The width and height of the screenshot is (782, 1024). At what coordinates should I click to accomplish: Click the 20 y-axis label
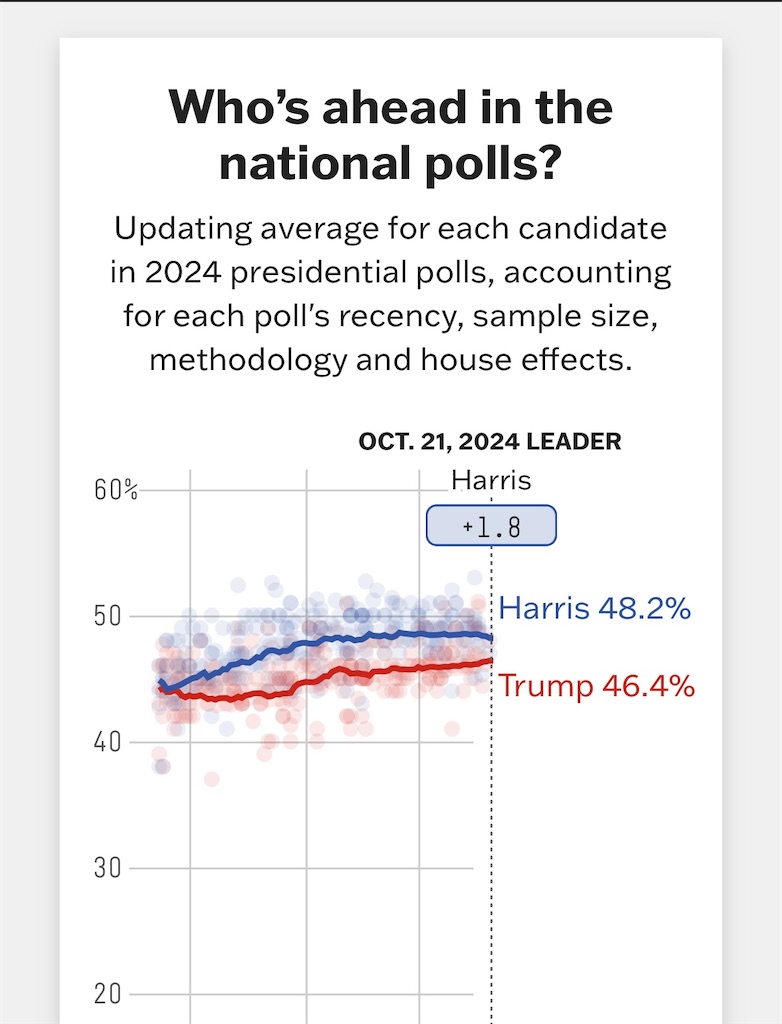[107, 995]
